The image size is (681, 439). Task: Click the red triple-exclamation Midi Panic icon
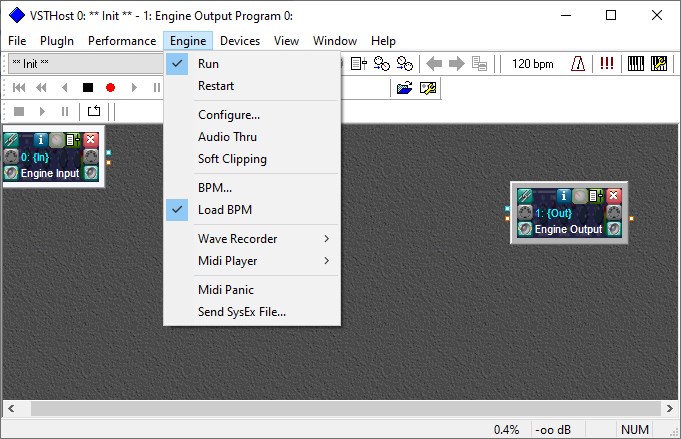click(x=607, y=64)
